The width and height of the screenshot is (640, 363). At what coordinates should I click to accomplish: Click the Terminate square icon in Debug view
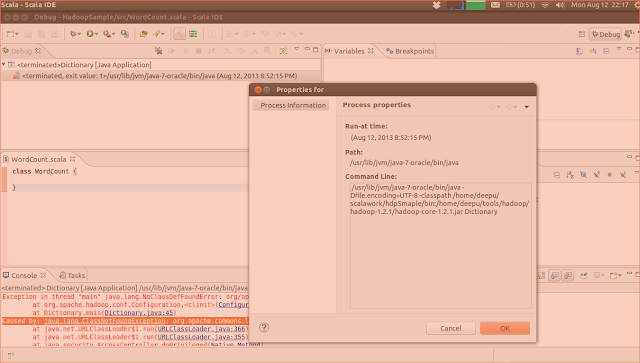(198, 51)
